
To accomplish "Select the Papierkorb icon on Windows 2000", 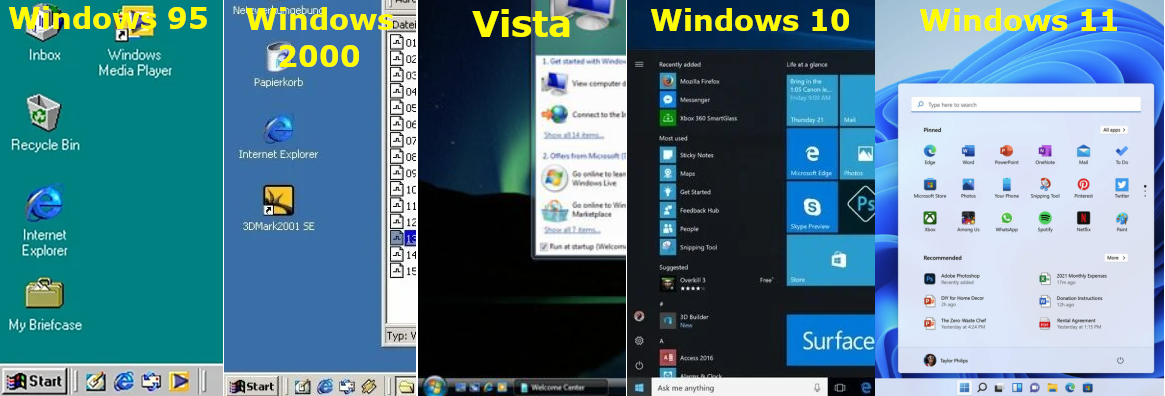I will [279, 65].
